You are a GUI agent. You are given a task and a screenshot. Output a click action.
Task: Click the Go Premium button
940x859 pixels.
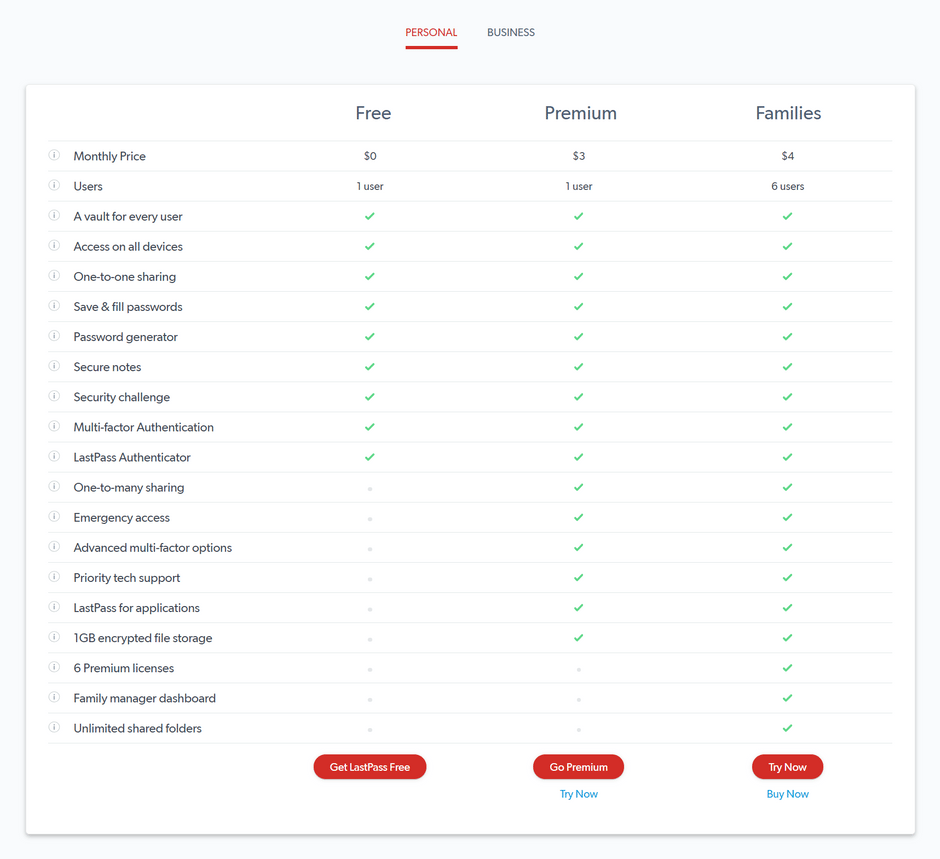(x=579, y=767)
